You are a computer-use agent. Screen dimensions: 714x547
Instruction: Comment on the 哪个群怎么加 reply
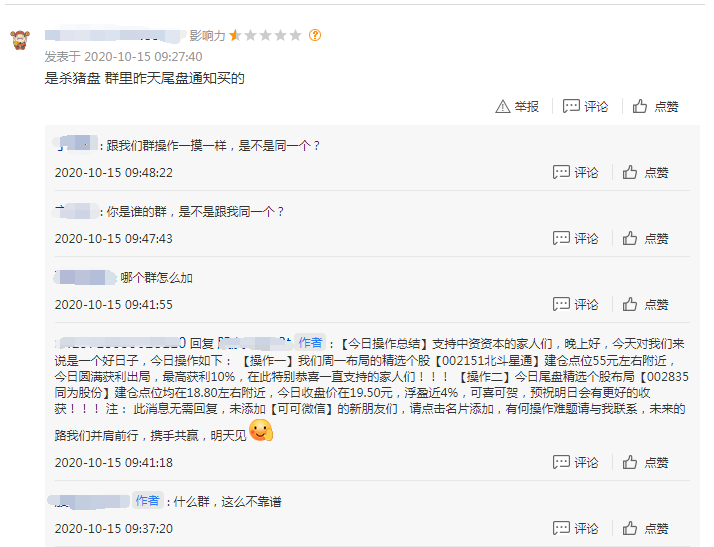575,304
